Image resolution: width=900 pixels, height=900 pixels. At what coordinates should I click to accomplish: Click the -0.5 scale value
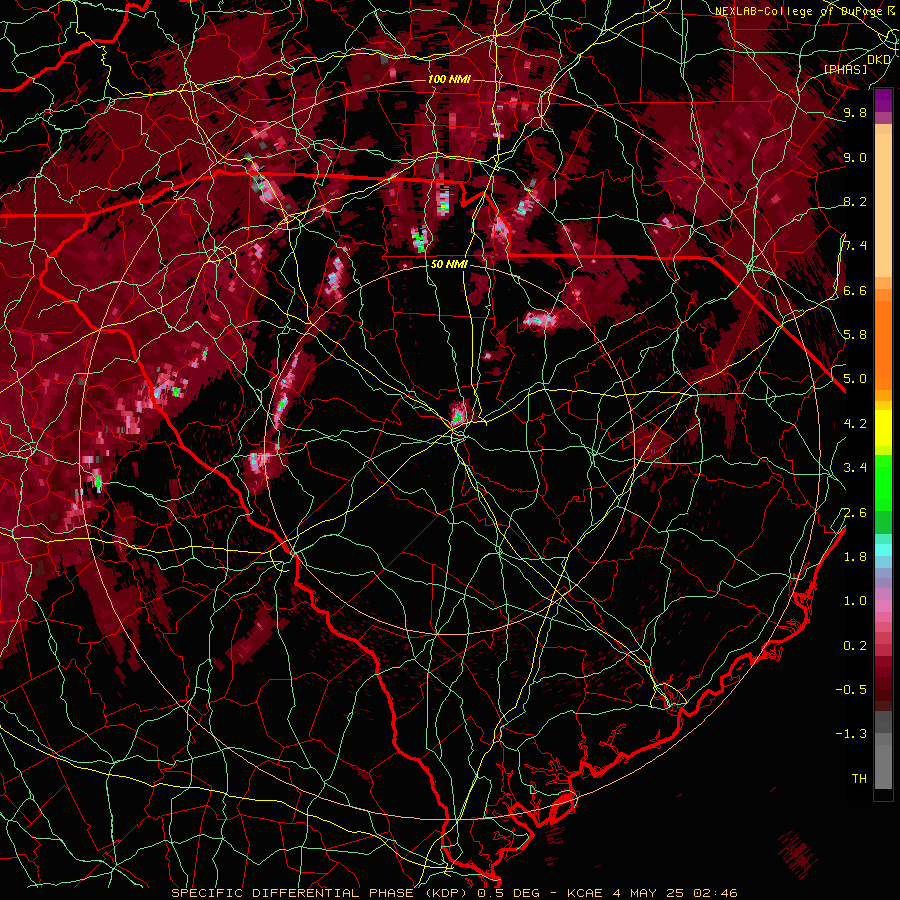(x=851, y=690)
